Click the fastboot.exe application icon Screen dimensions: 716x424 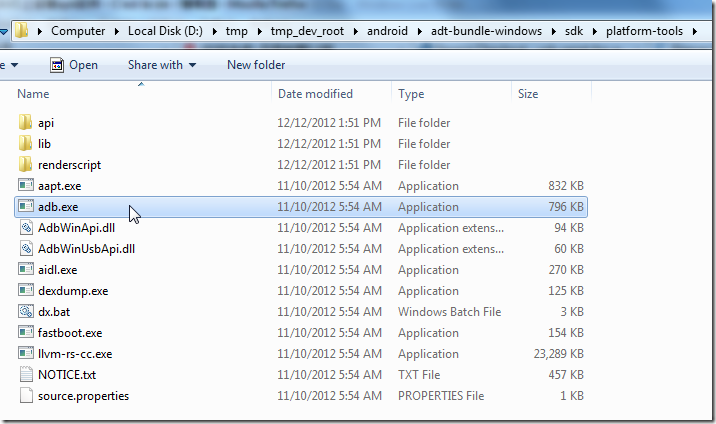(x=26, y=333)
